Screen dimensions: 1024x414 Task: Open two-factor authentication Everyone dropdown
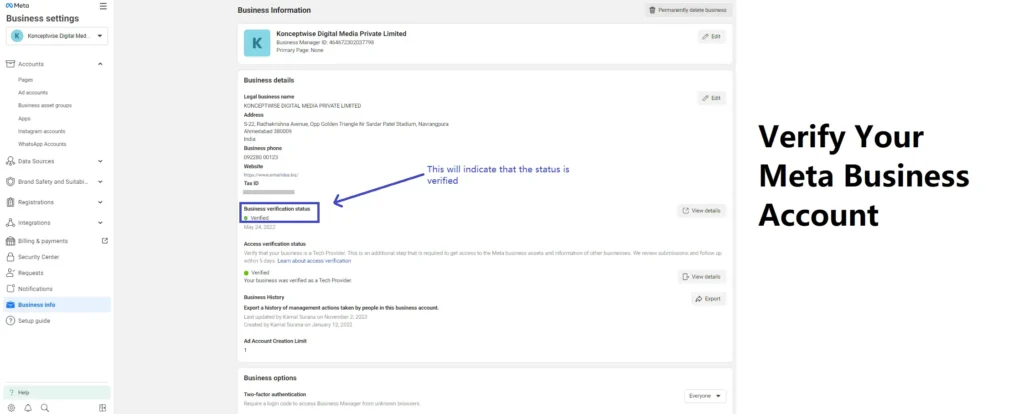[705, 396]
